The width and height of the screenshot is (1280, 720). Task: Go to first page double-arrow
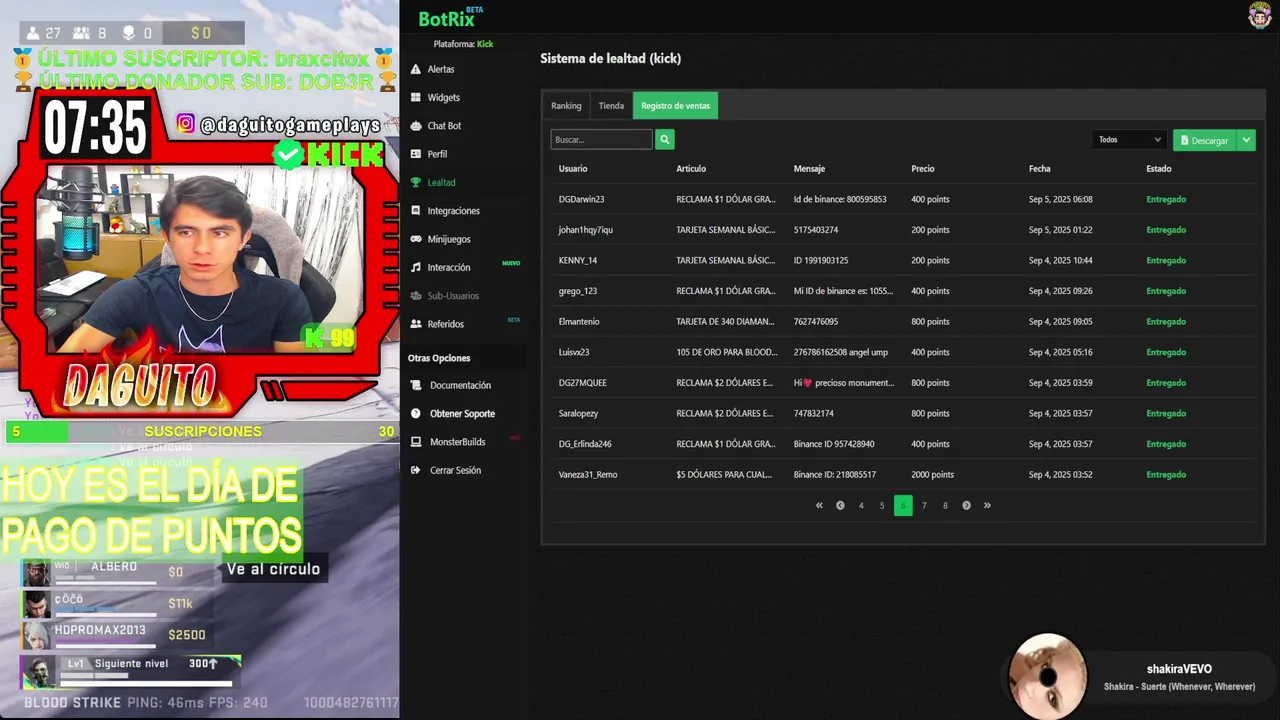coord(819,505)
